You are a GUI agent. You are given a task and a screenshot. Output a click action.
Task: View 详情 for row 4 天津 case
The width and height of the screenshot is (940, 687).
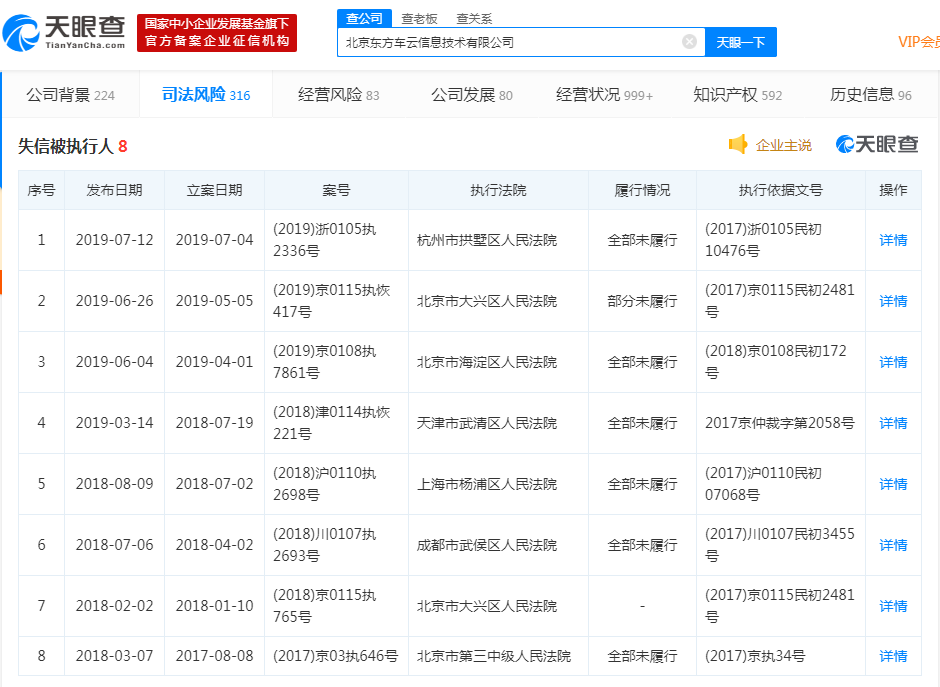point(893,423)
